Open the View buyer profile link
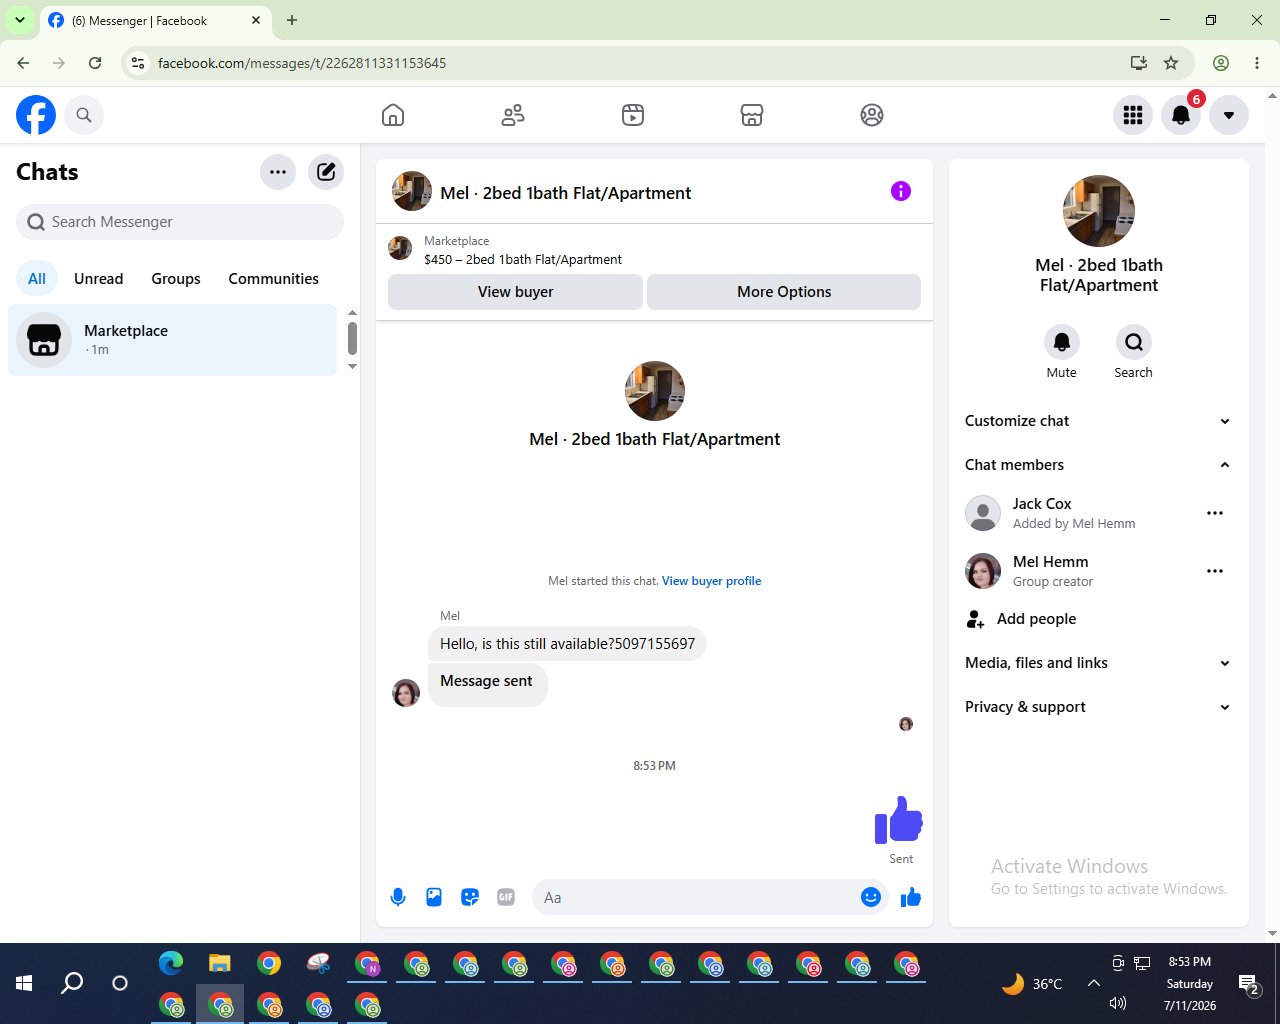The image size is (1280, 1024). pos(711,581)
